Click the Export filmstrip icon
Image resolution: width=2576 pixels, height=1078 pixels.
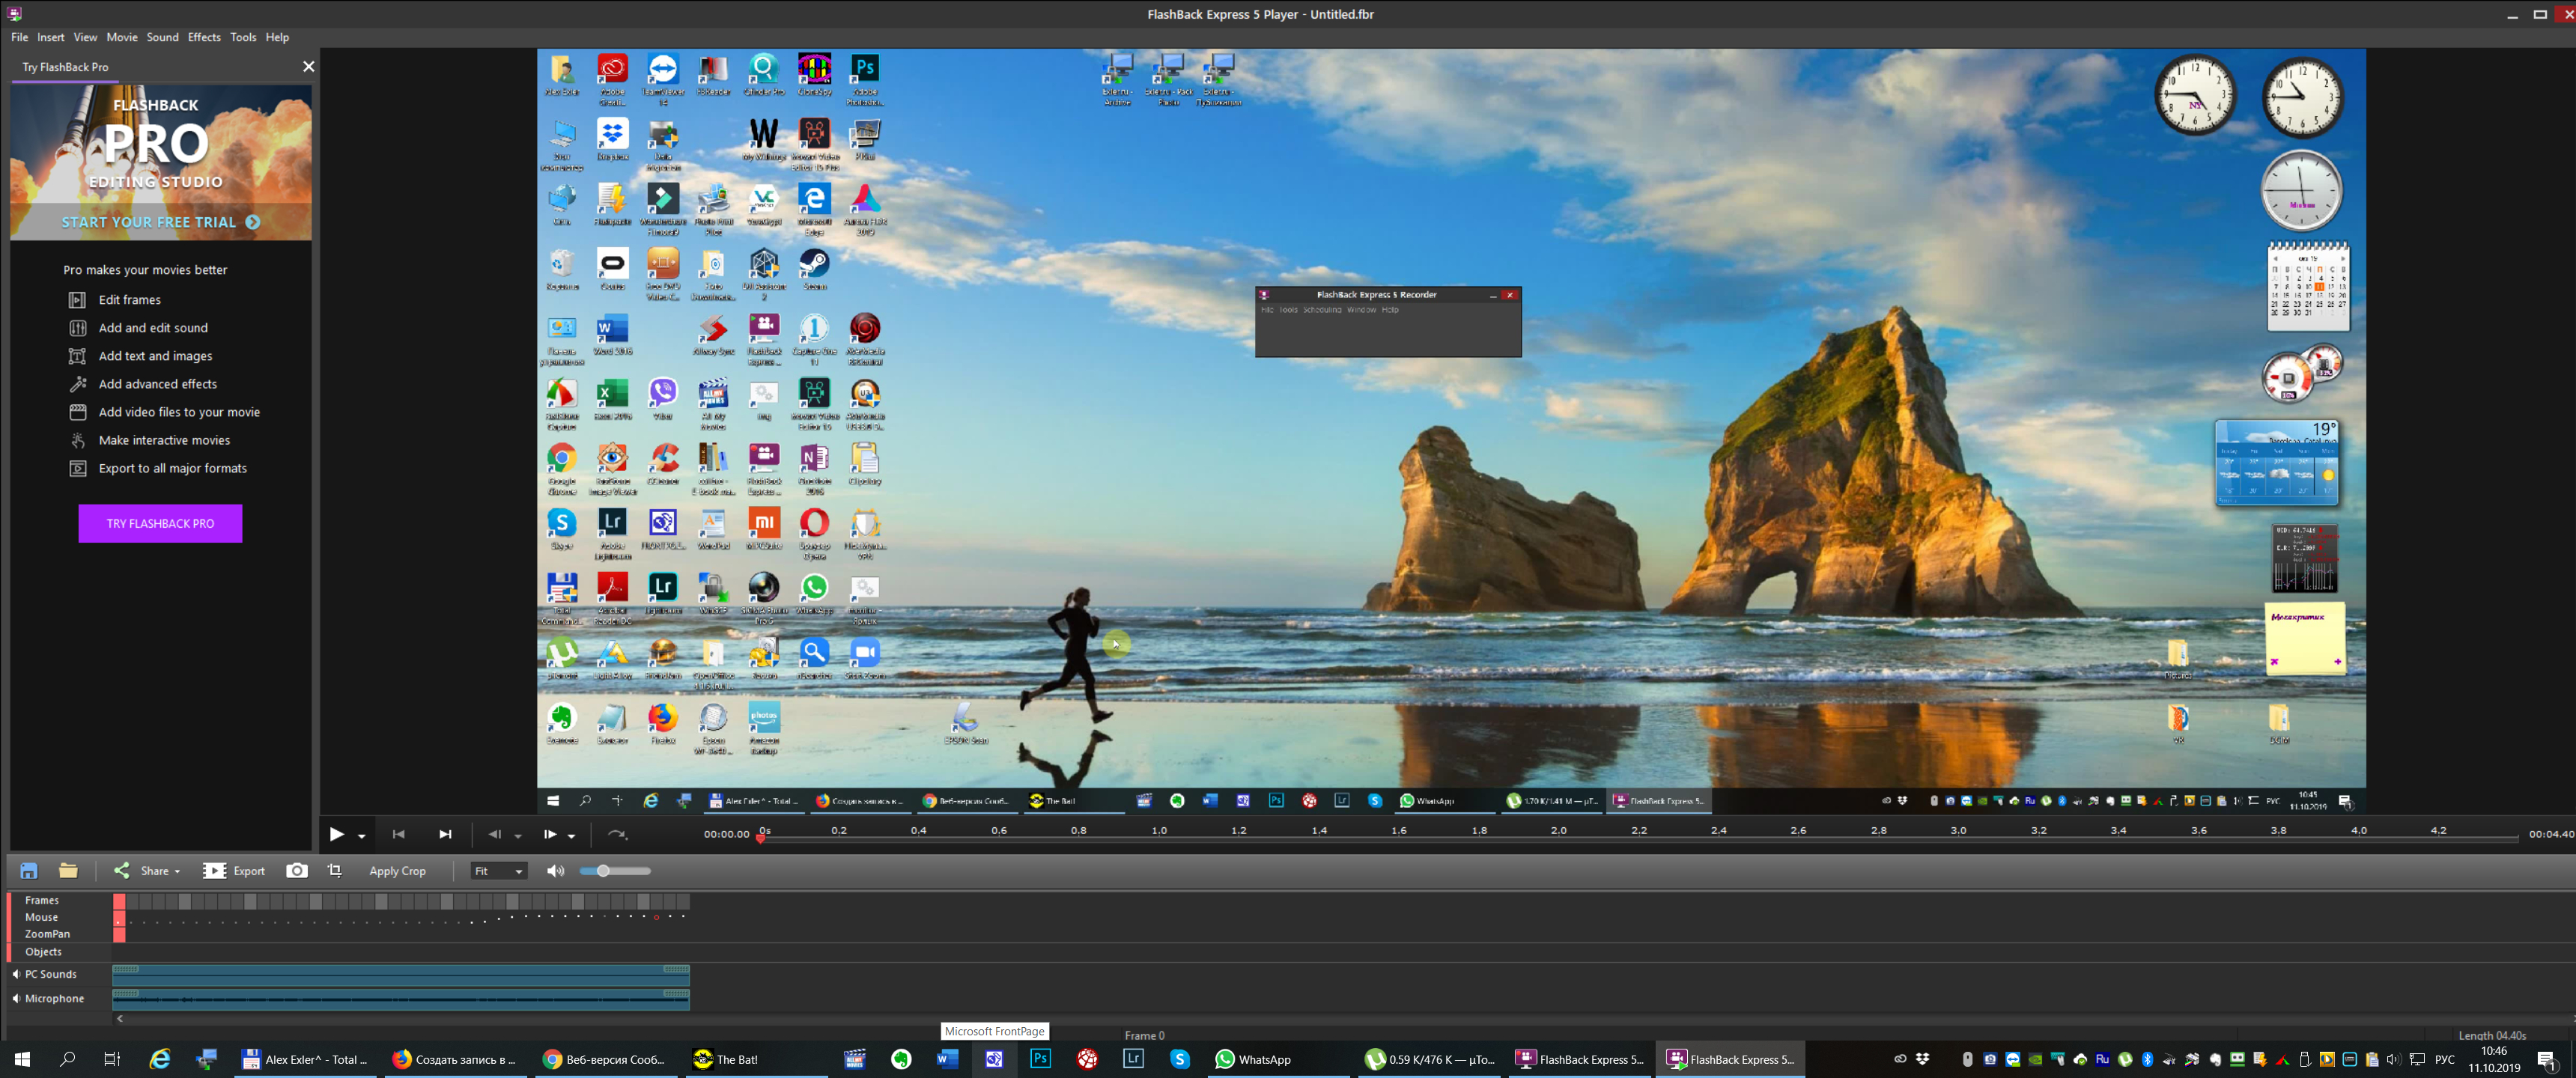point(214,871)
